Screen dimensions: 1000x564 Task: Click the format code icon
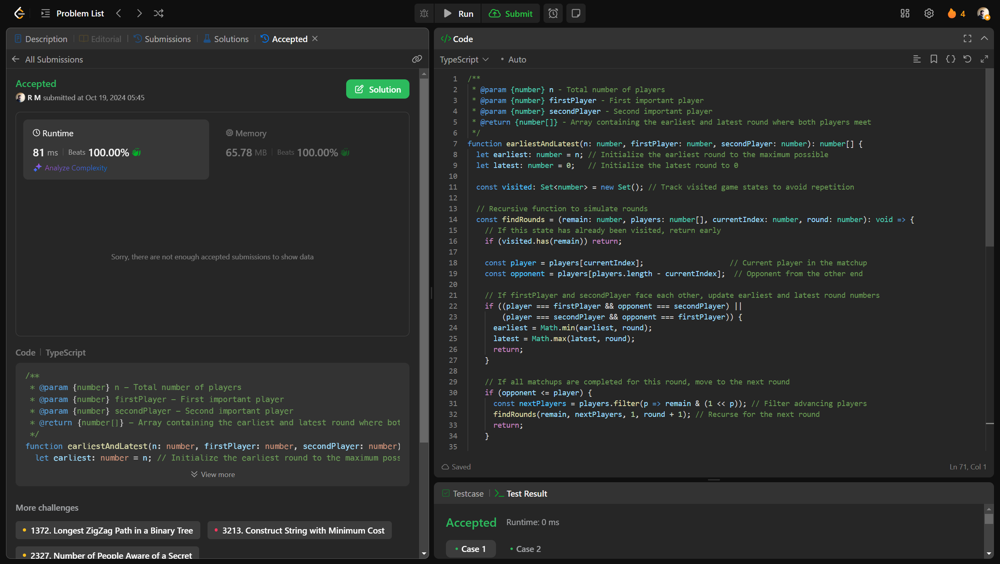(x=916, y=59)
